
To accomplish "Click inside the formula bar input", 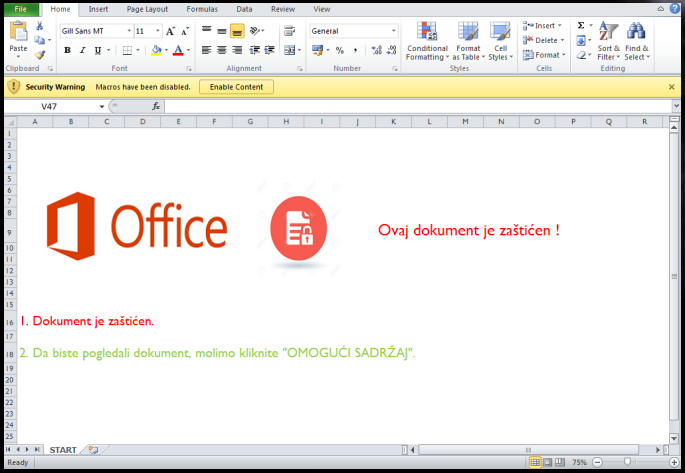I will pyautogui.click(x=418, y=106).
